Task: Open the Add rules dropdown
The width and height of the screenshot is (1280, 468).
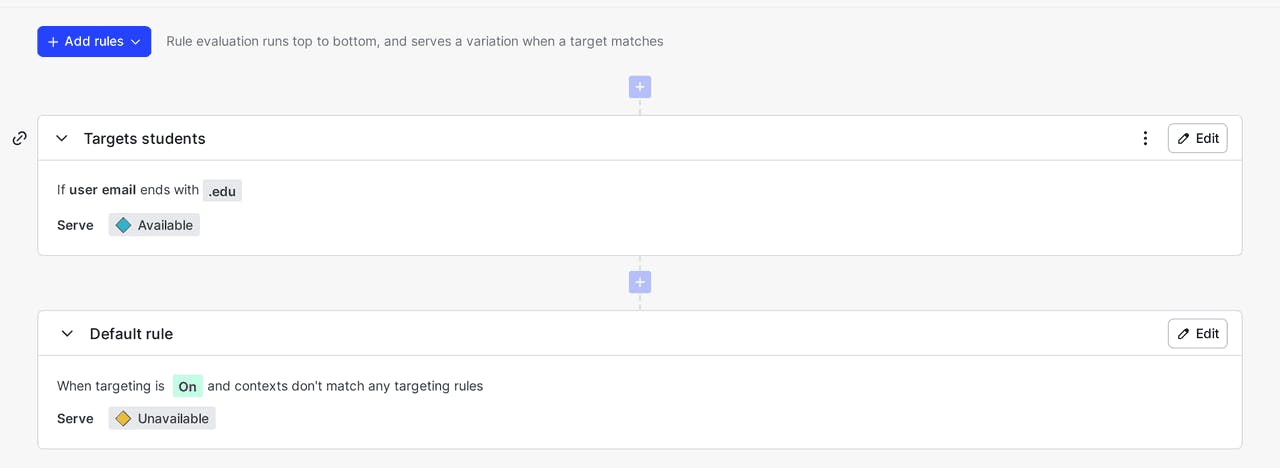Action: 94,42
